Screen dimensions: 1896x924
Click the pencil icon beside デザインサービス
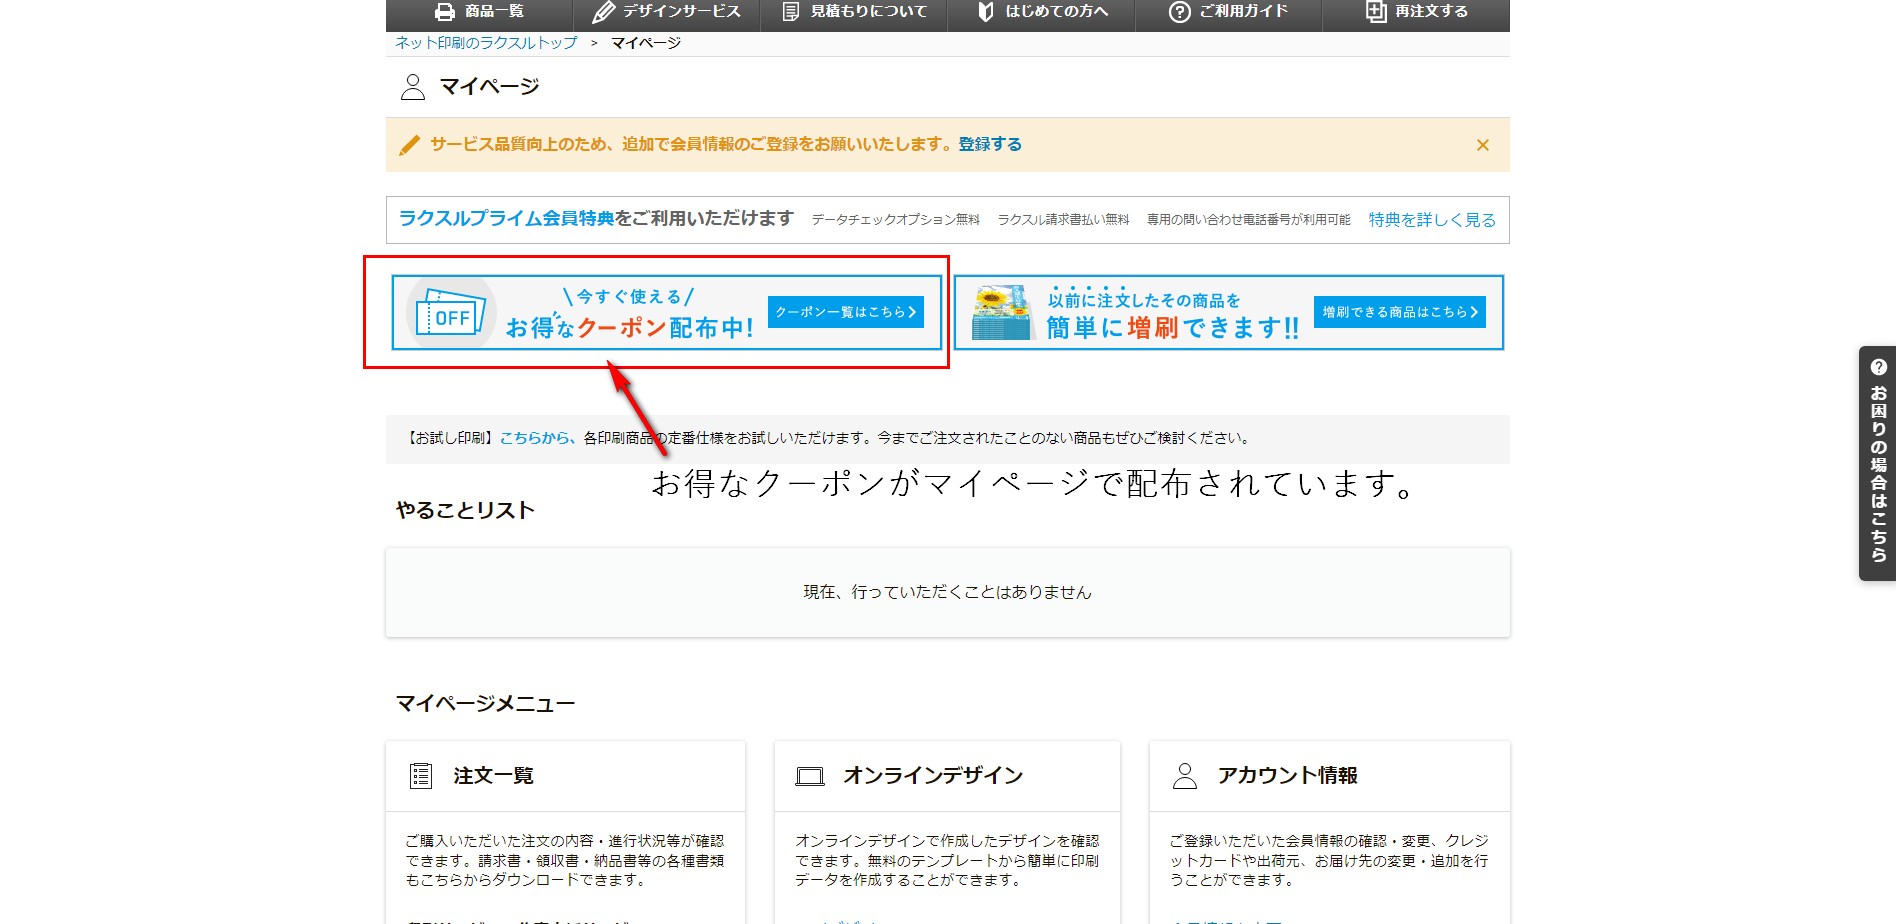click(x=603, y=12)
